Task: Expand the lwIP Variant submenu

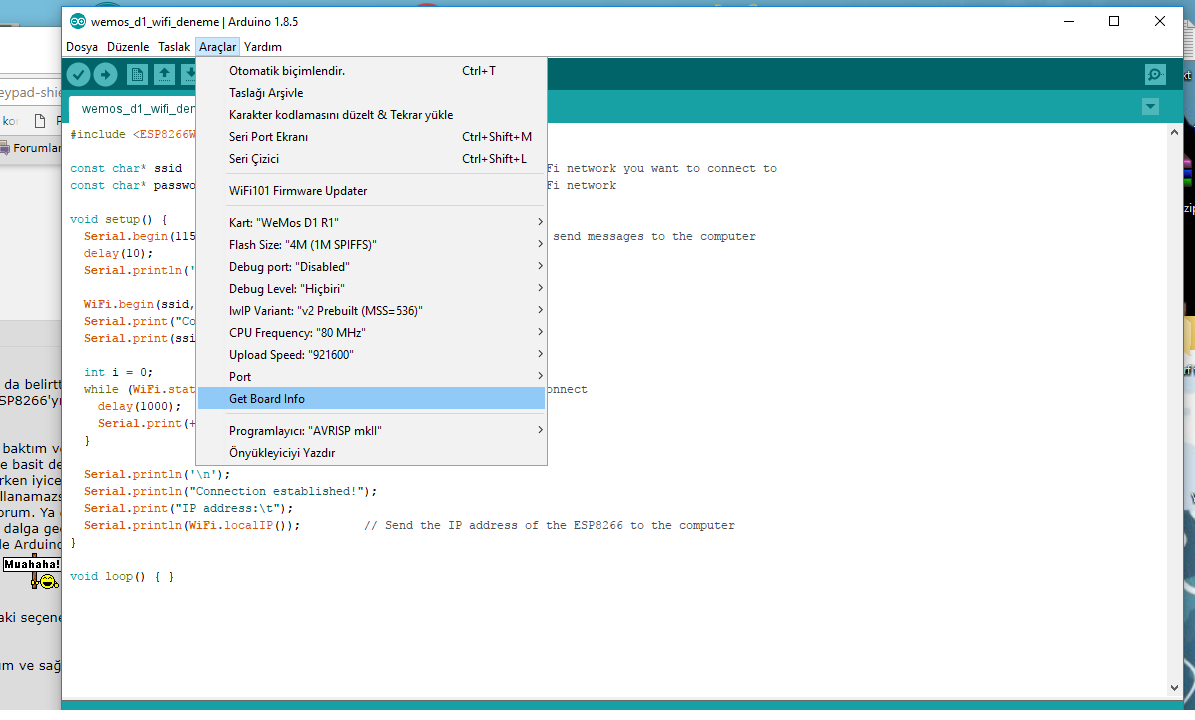Action: 371,311
